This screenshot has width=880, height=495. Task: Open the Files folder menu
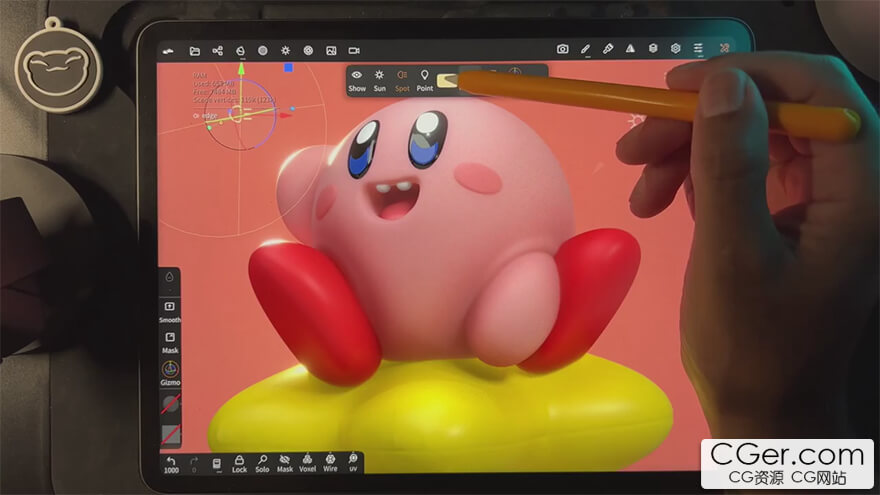coord(194,50)
